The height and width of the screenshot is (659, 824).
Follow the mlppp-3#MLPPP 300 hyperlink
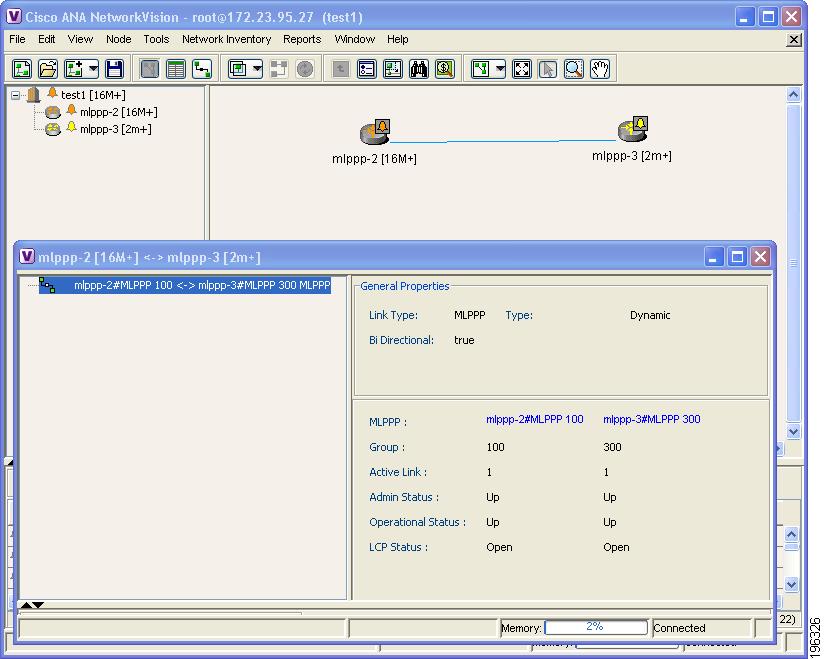click(x=652, y=419)
